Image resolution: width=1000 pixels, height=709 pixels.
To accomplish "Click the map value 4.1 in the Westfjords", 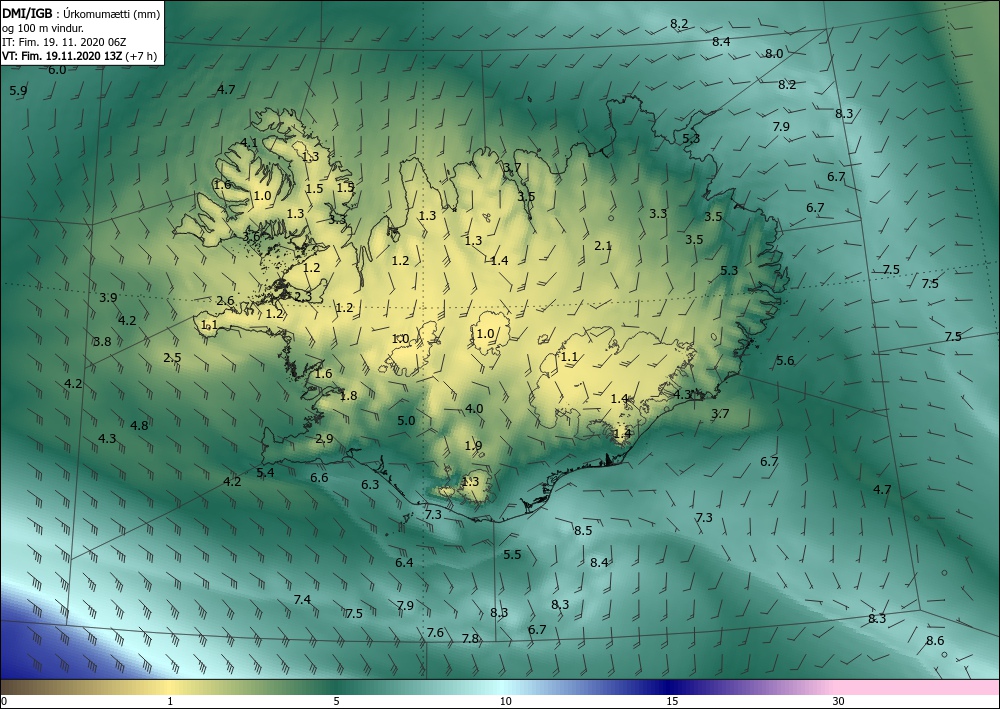I will click(249, 143).
